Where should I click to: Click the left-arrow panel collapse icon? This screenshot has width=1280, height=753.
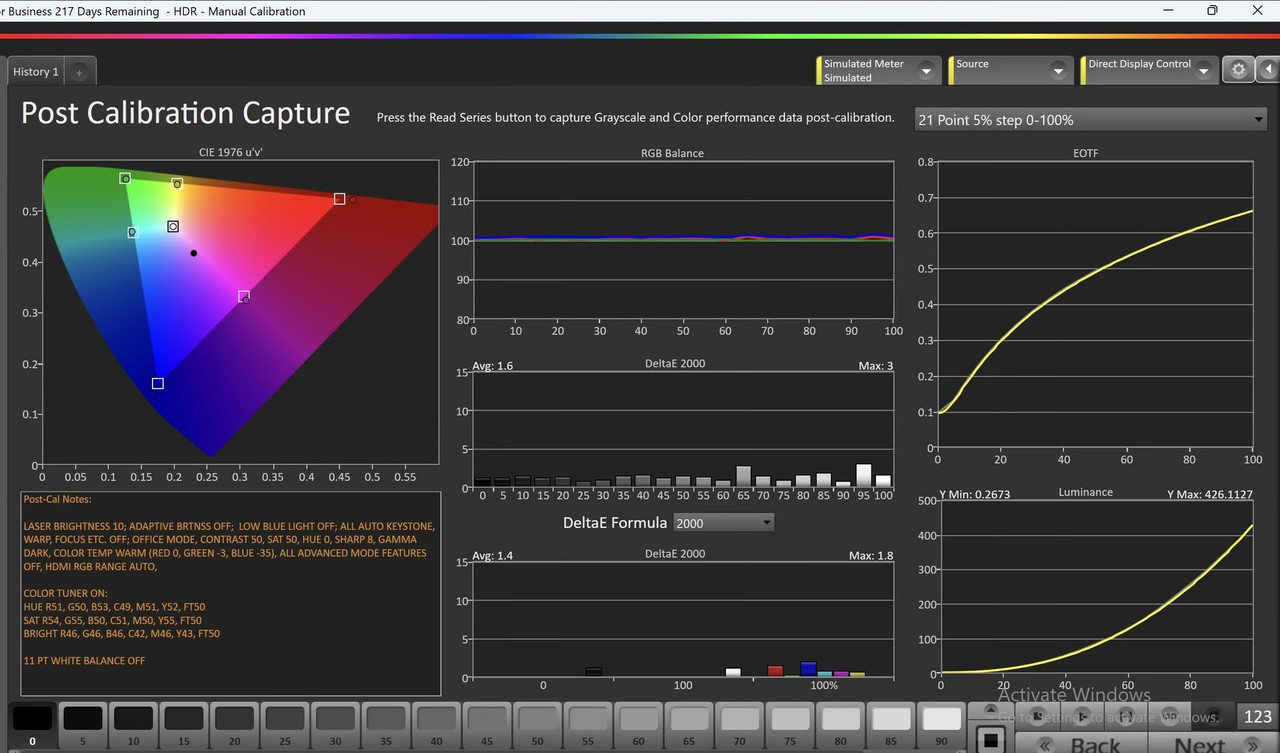click(1267, 70)
